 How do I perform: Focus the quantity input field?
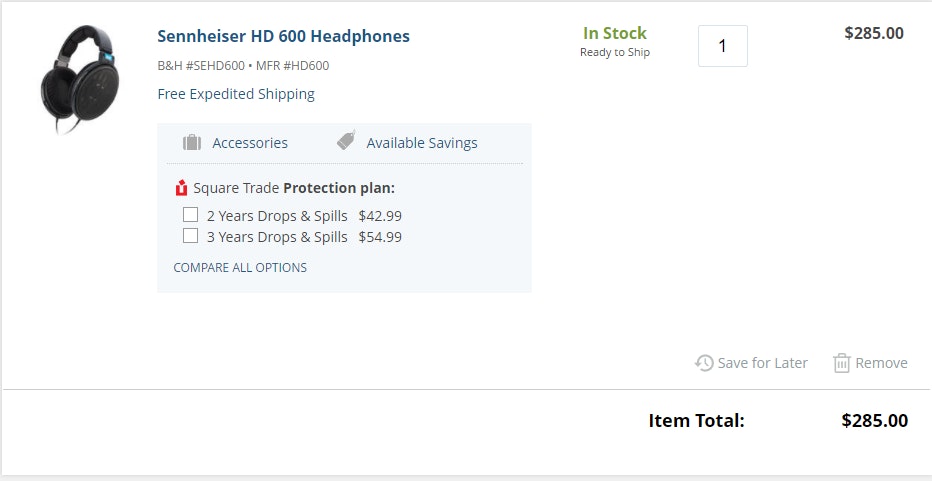[722, 46]
